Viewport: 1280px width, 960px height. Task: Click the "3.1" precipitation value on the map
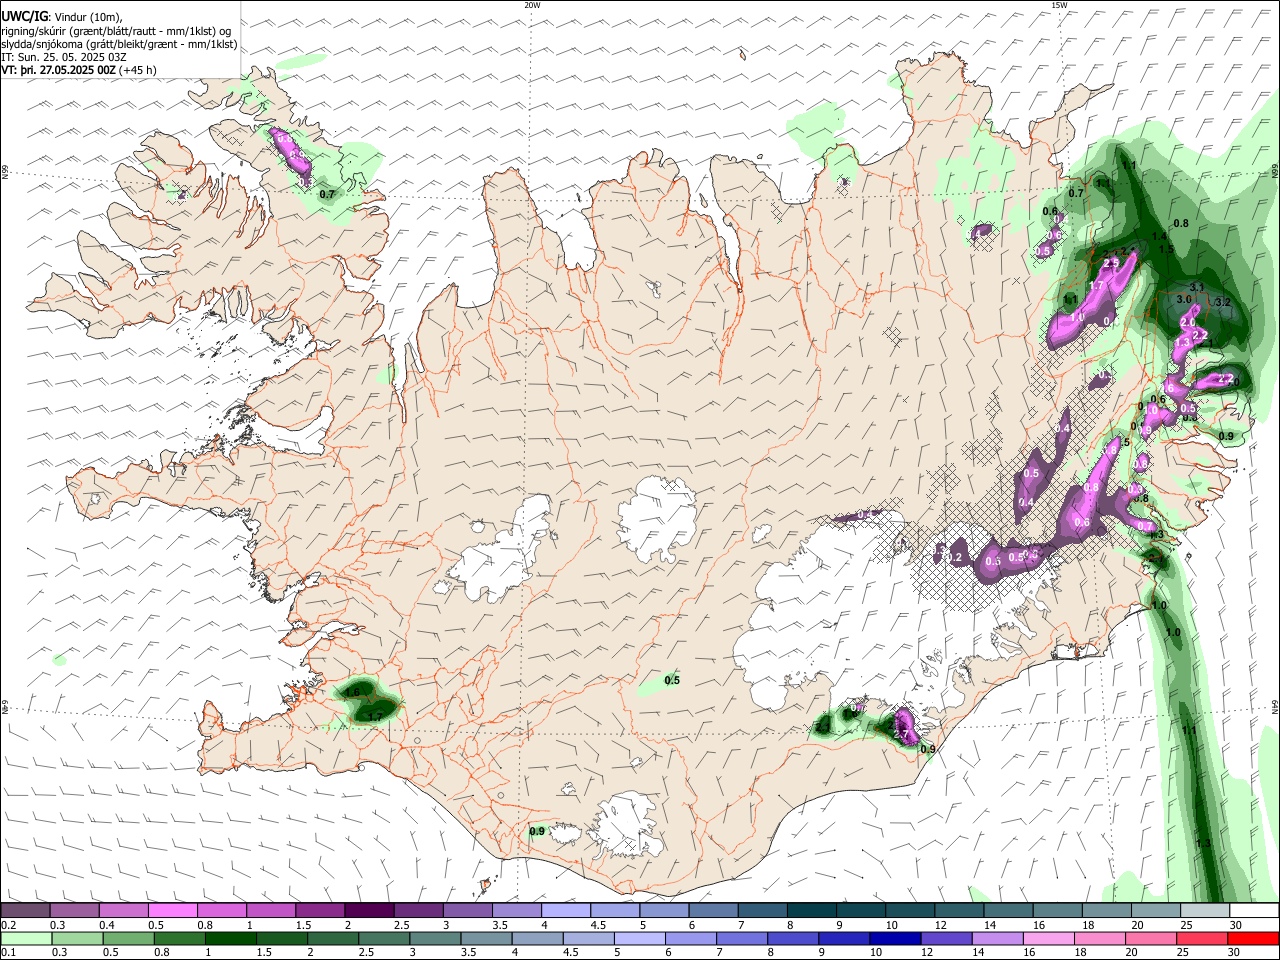click(1197, 288)
